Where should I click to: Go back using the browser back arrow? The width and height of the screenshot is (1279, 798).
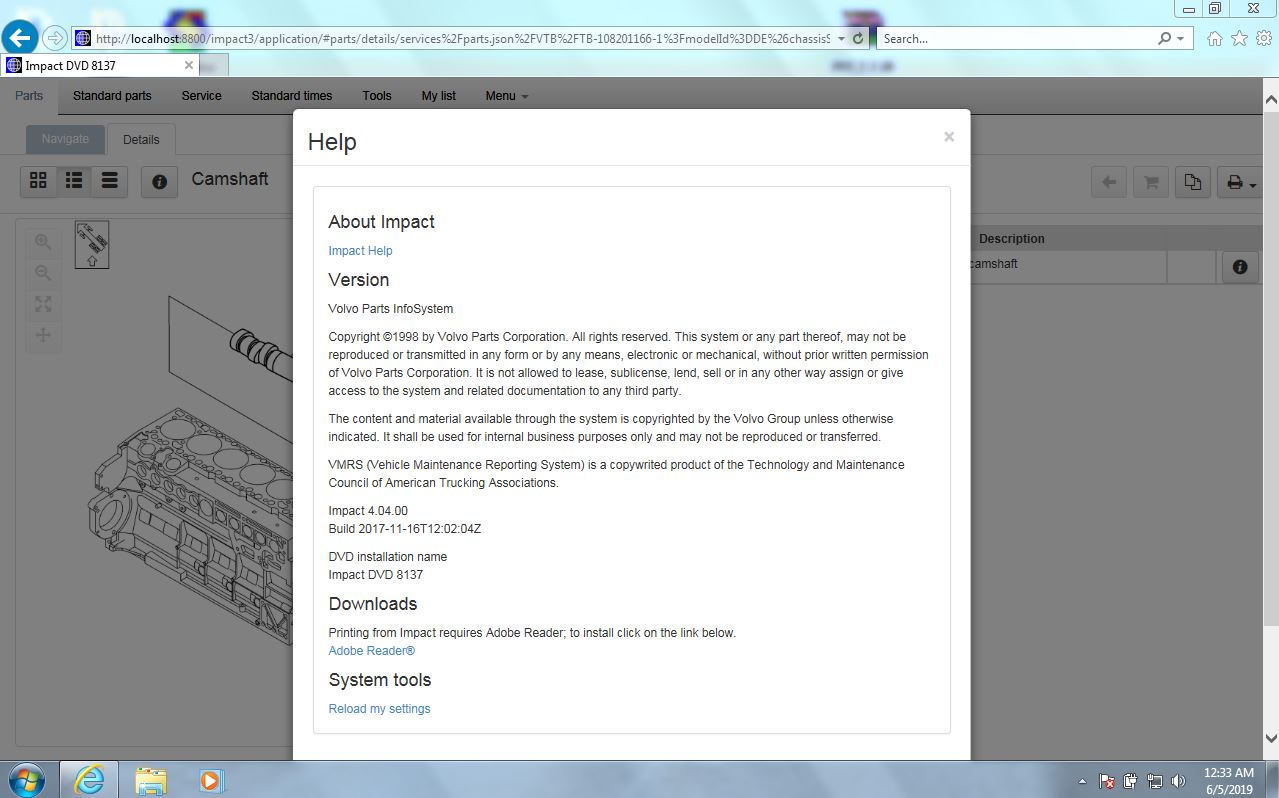[x=20, y=38]
